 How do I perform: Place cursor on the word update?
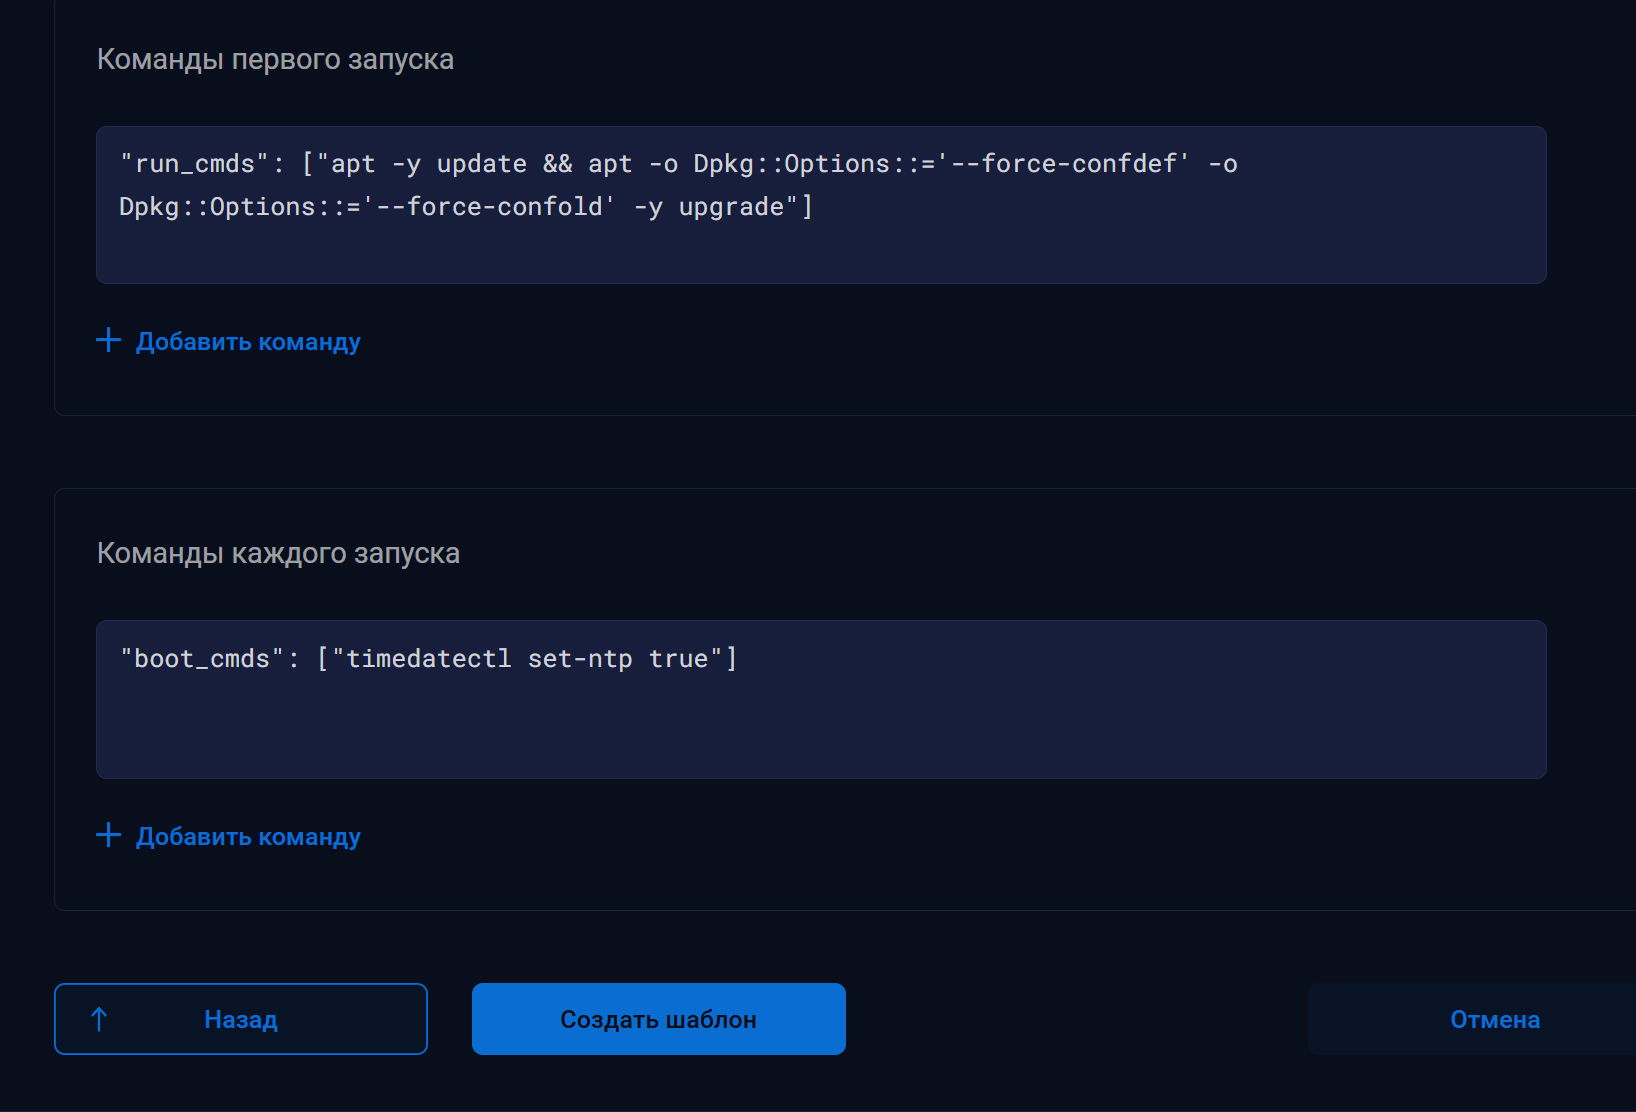tap(481, 164)
